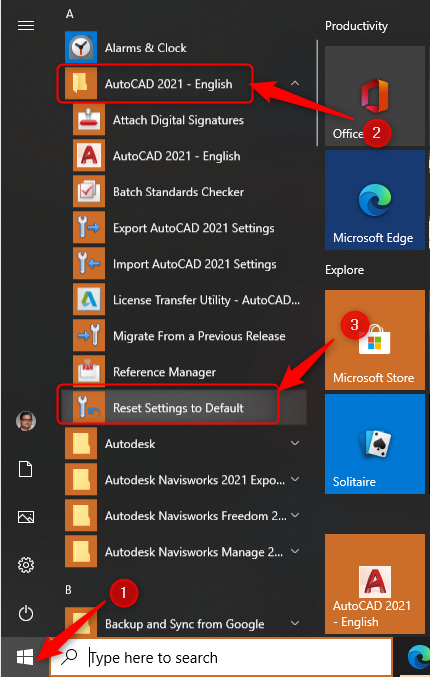Screen dimensions: 430x677
Task: Select Reset Settings to Default label
Action: [178, 408]
